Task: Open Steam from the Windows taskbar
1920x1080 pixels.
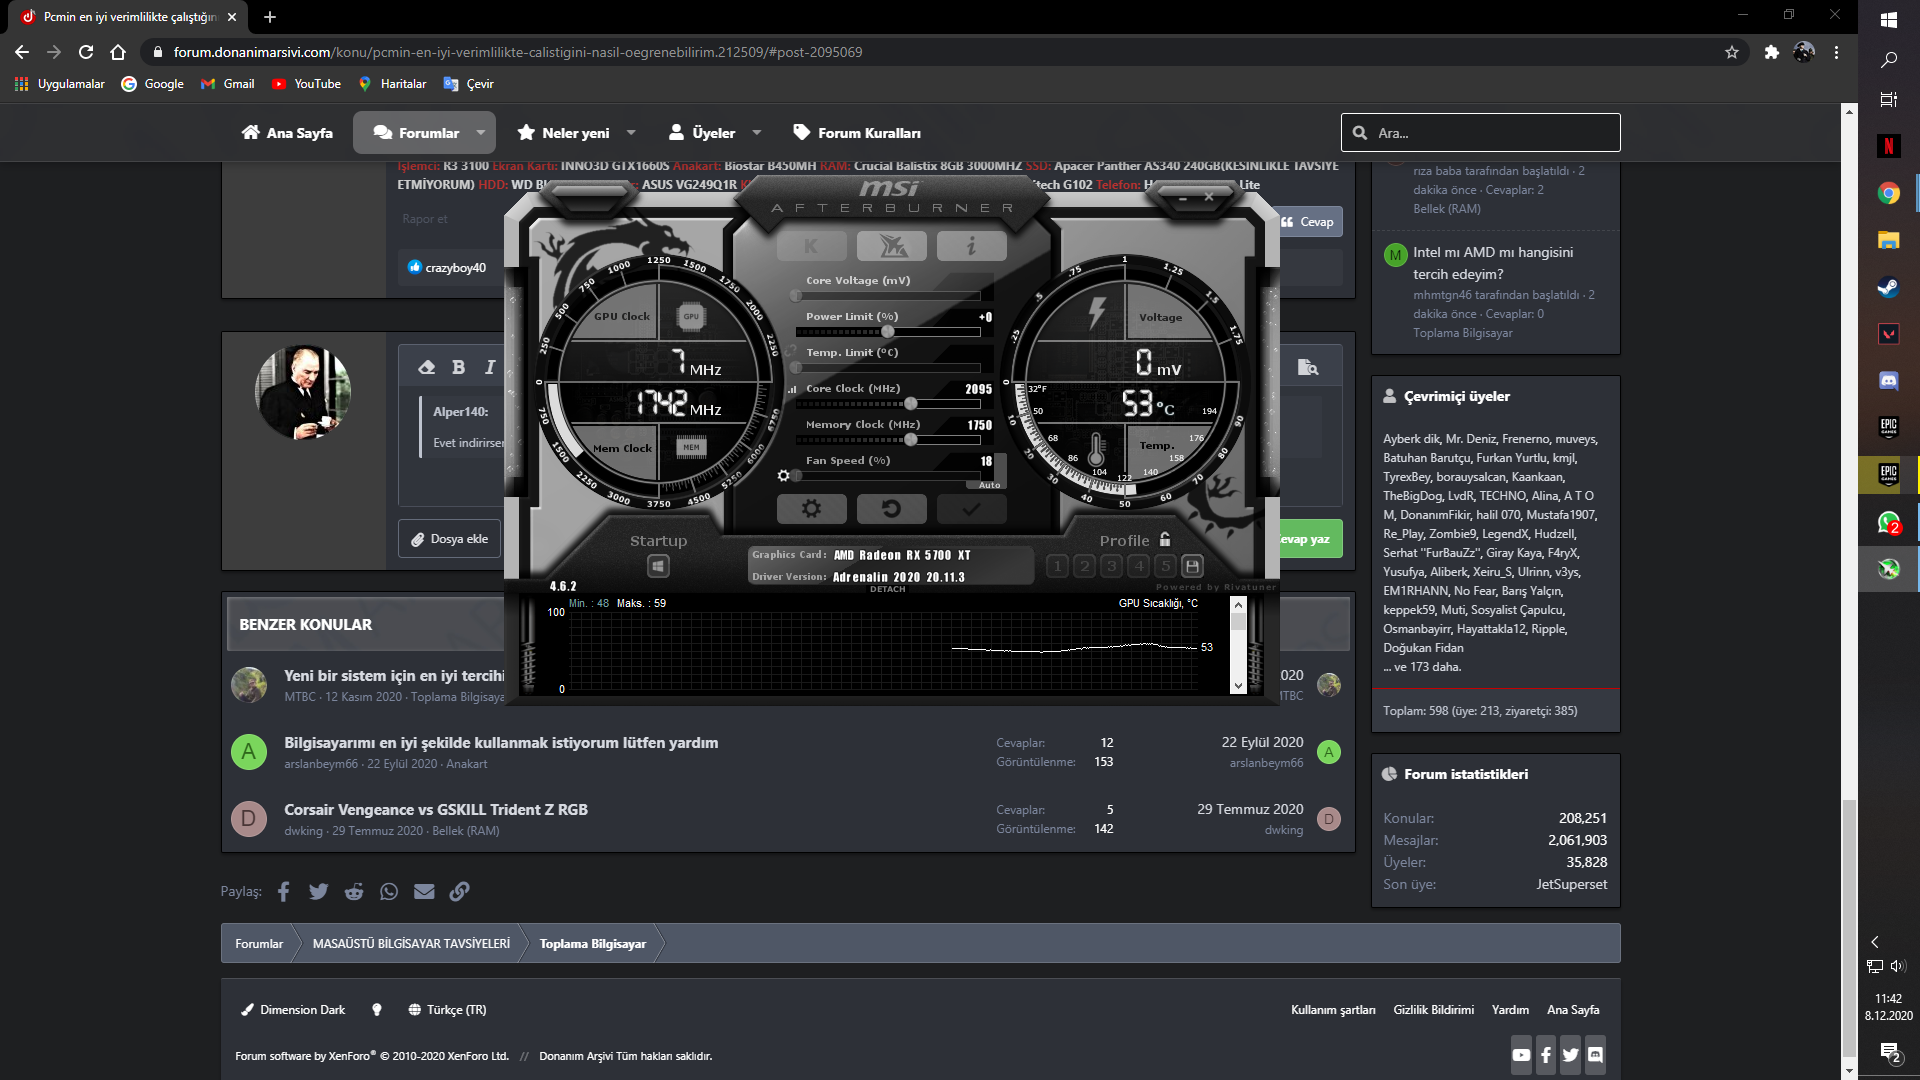Action: point(1888,287)
